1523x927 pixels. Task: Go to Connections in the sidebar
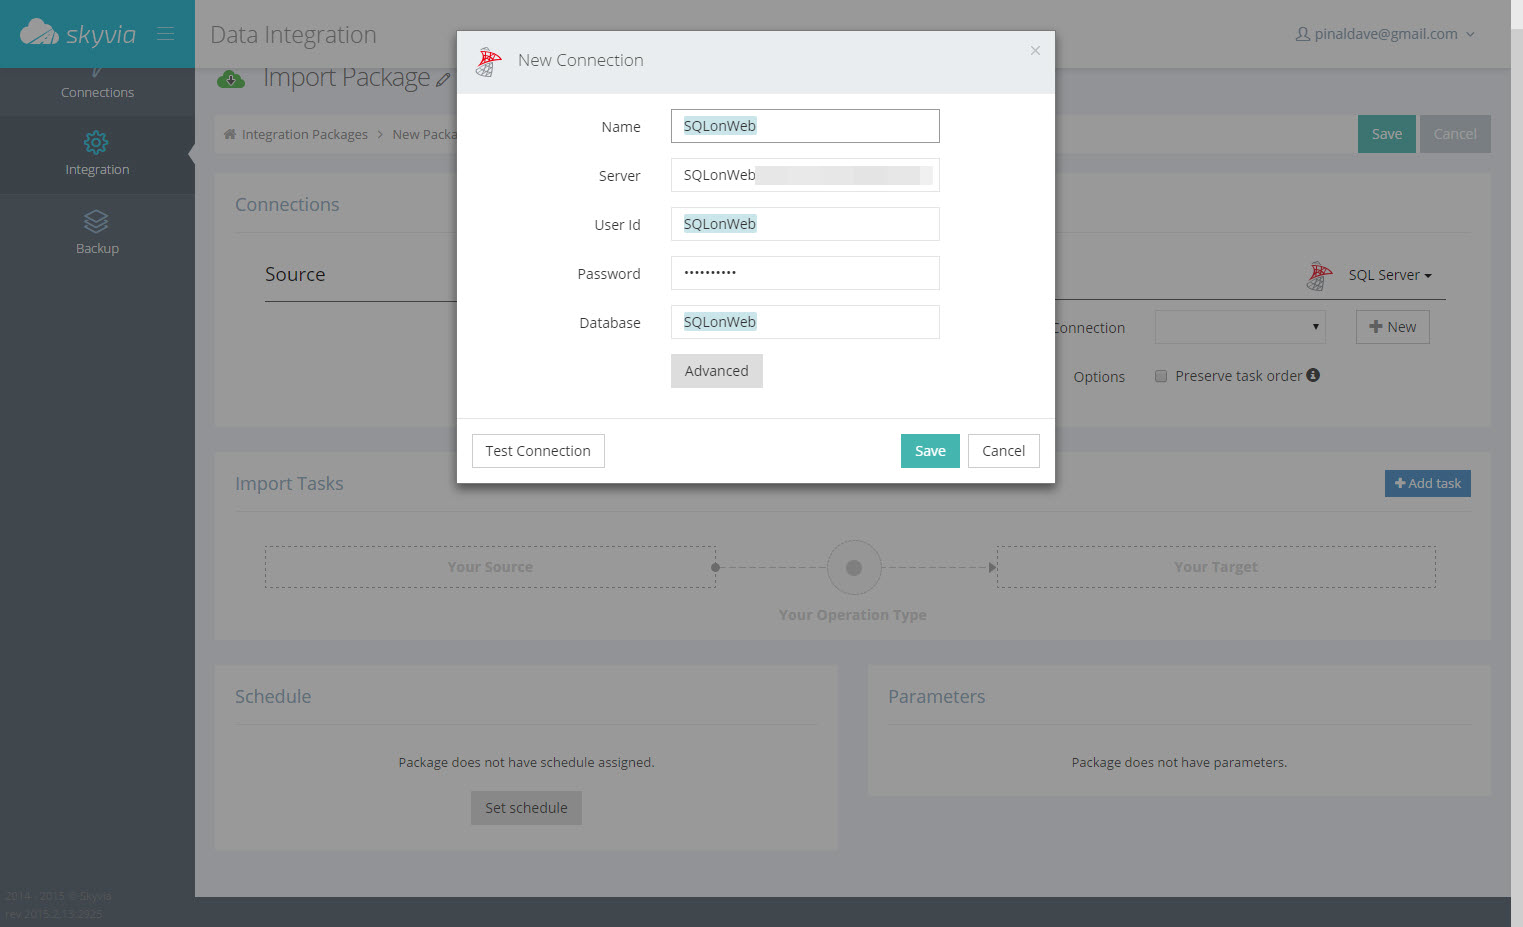pos(97,92)
